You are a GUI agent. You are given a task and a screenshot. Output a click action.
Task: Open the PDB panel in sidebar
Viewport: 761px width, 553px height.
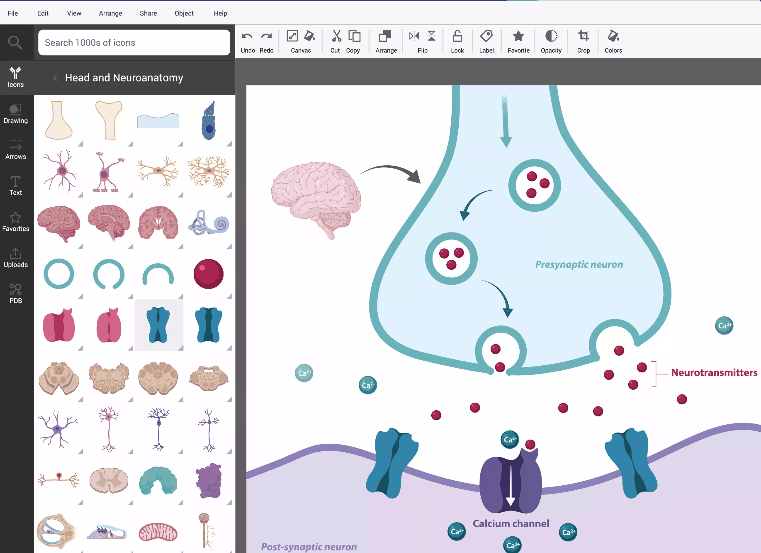click(x=15, y=293)
